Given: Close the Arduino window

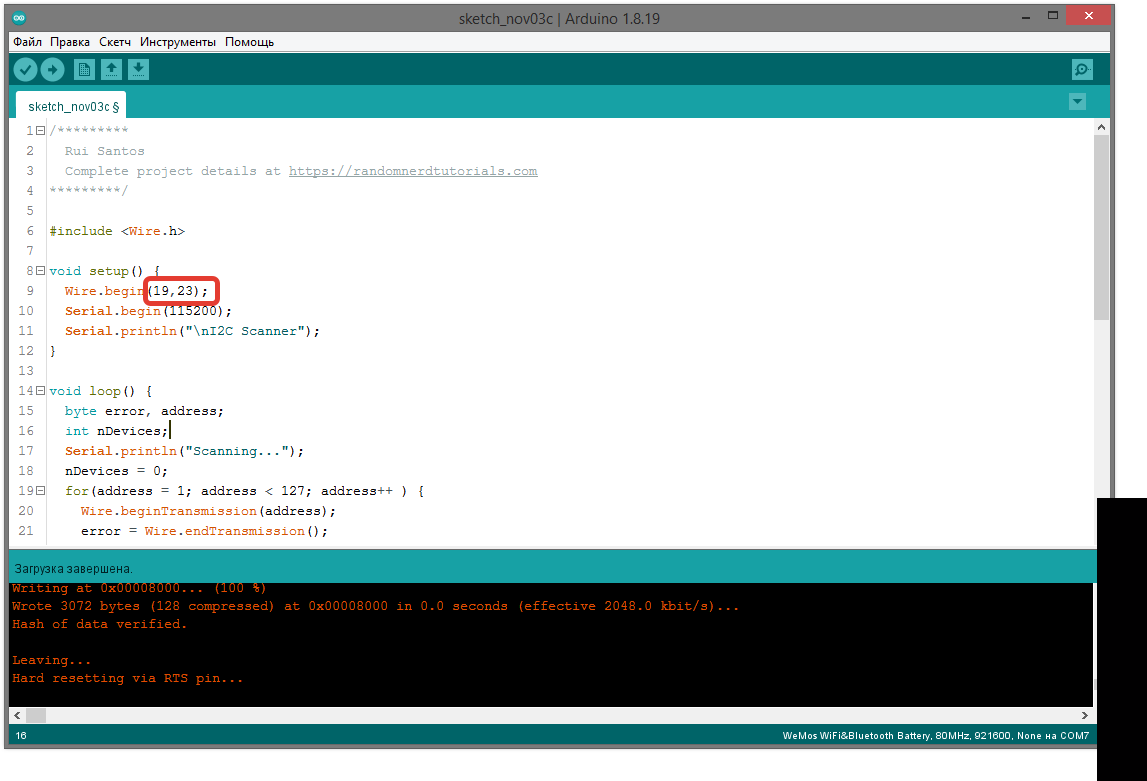Looking at the screenshot, I should click(x=1089, y=15).
